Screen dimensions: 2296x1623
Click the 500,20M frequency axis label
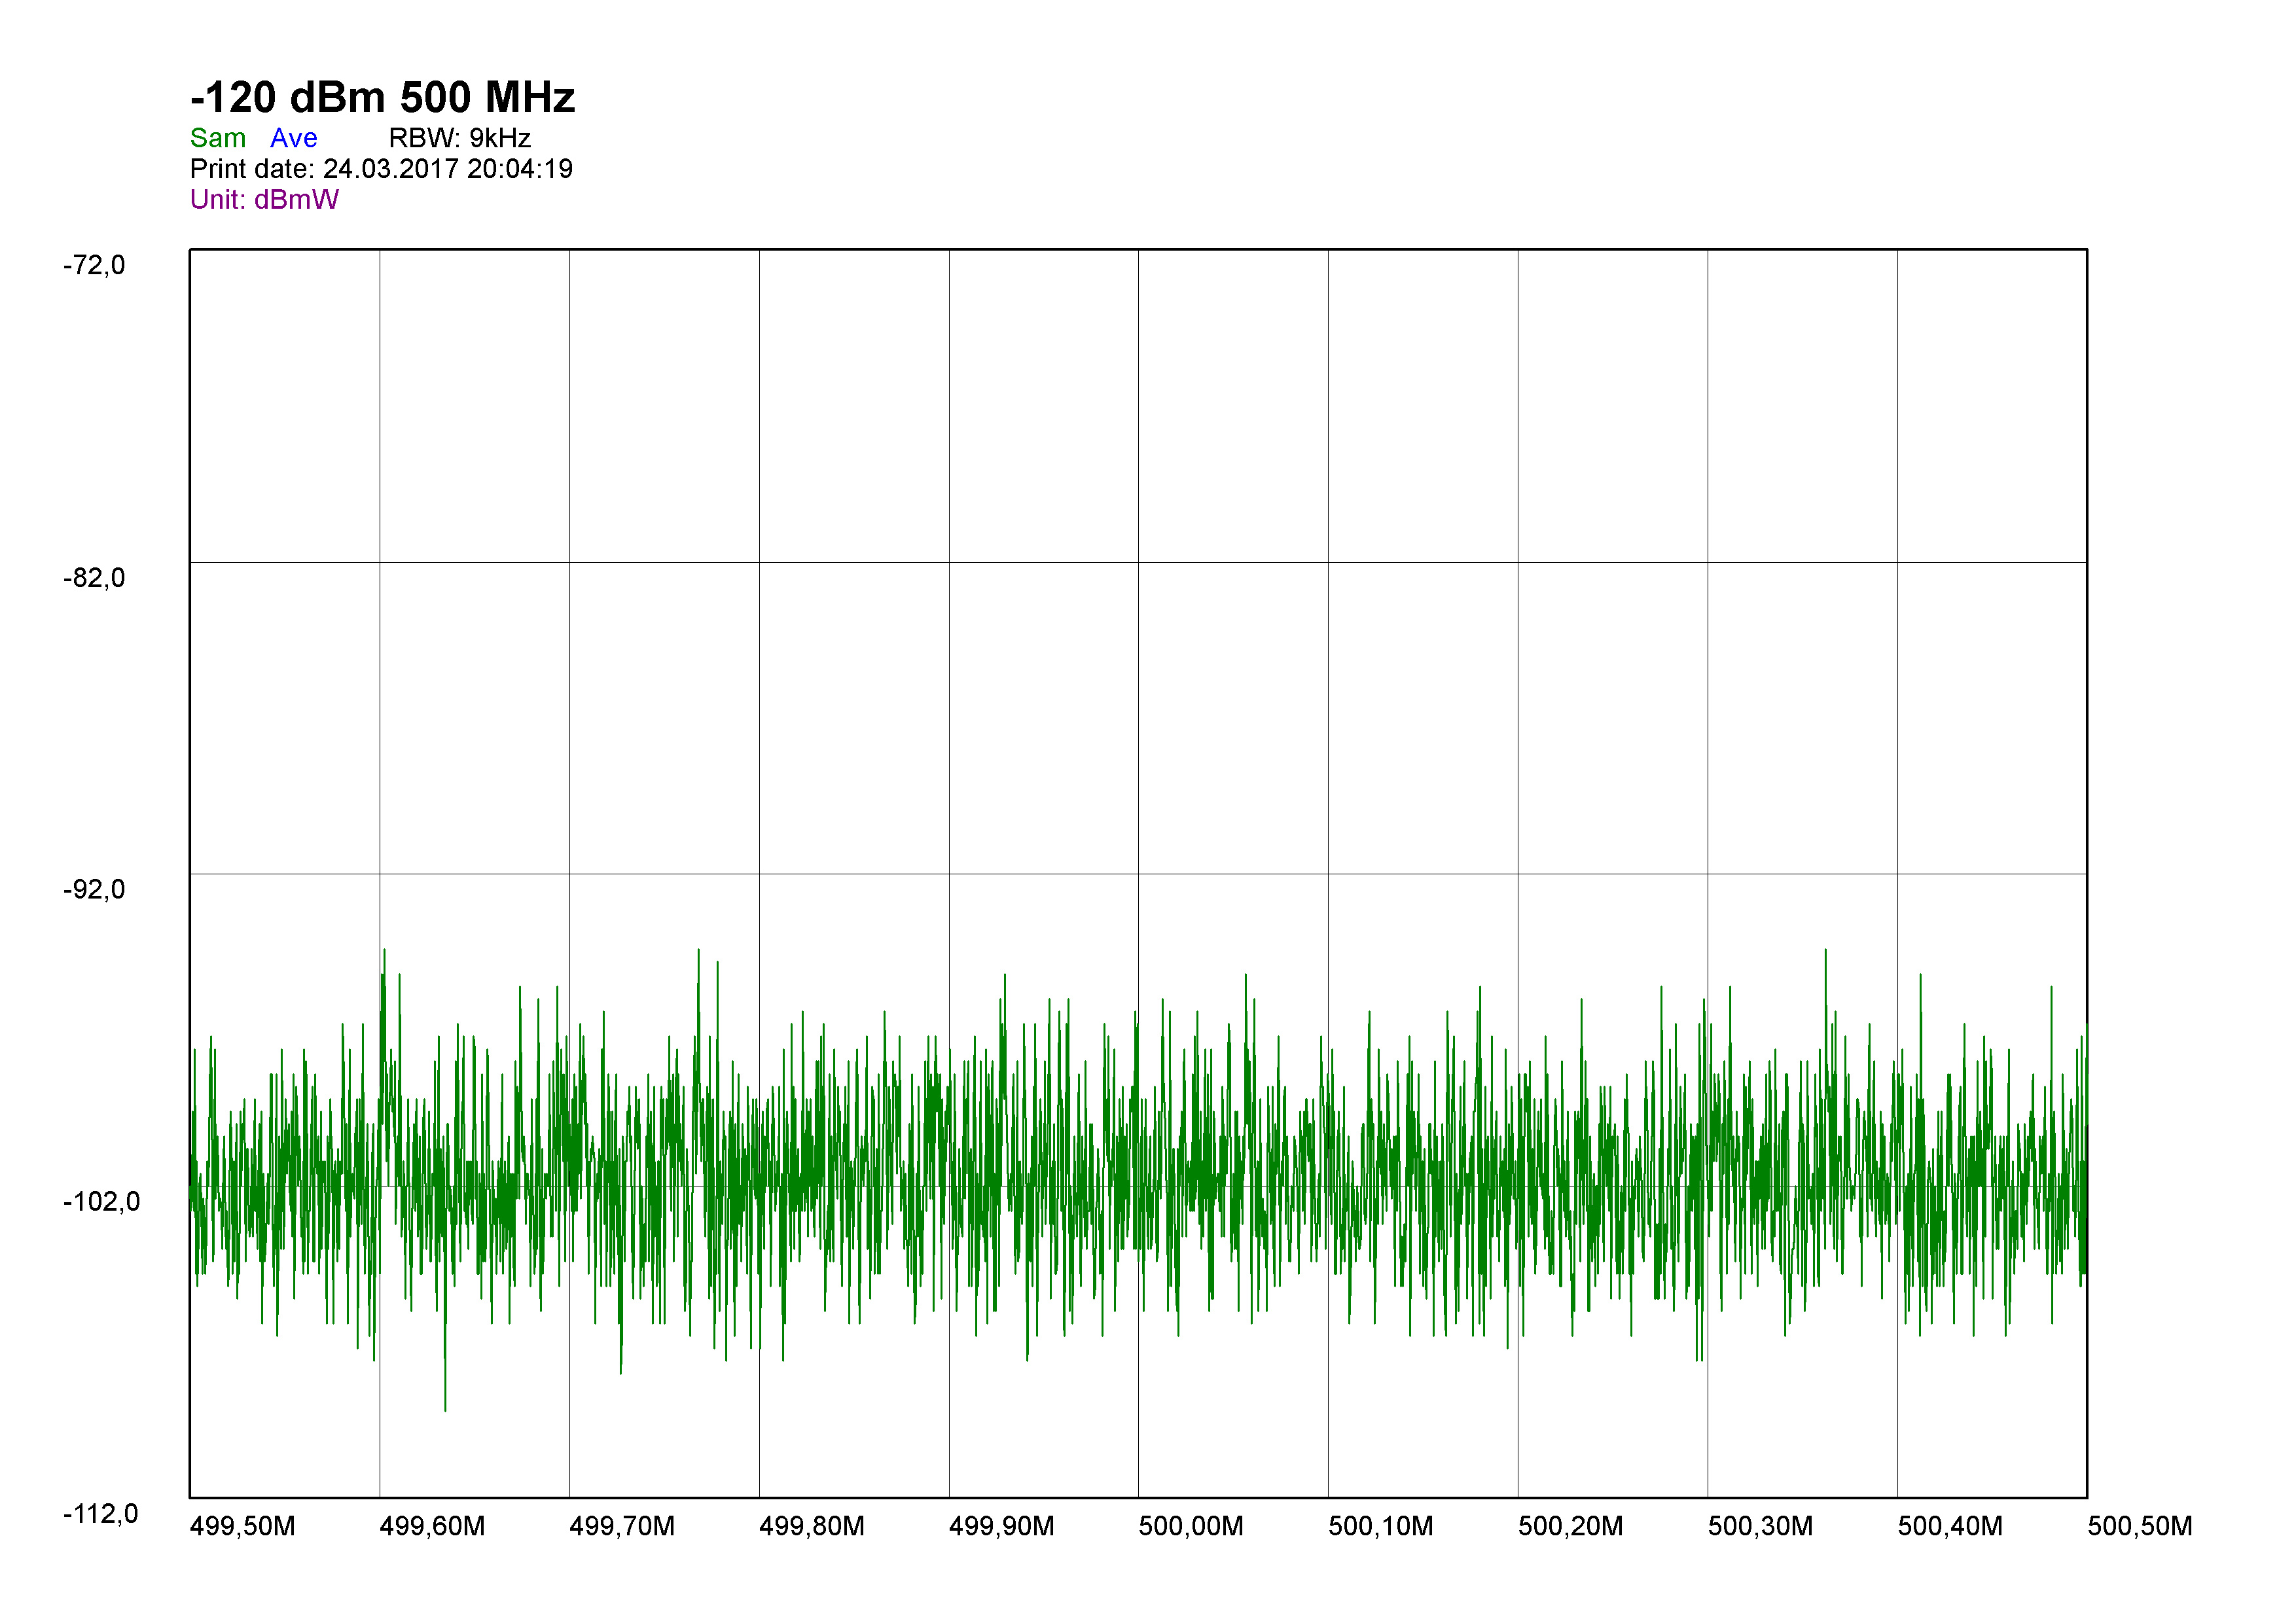(x=1570, y=1527)
